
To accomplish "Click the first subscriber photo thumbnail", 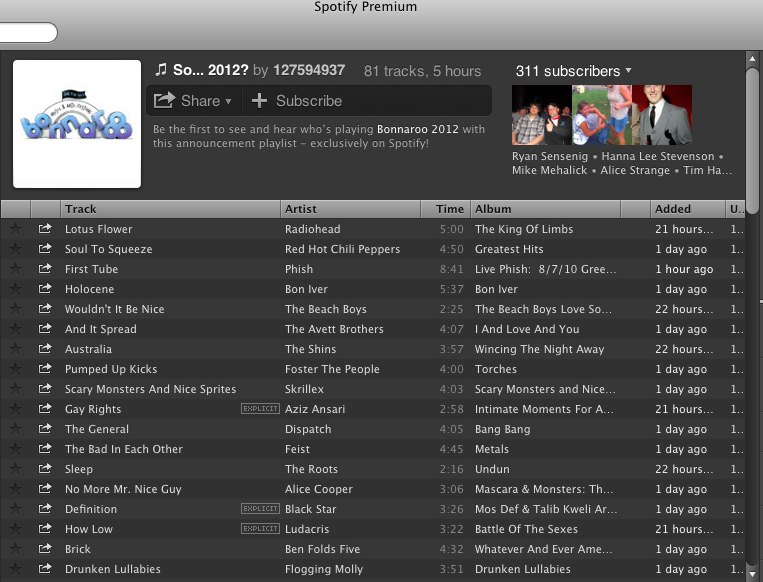I will pyautogui.click(x=542, y=115).
